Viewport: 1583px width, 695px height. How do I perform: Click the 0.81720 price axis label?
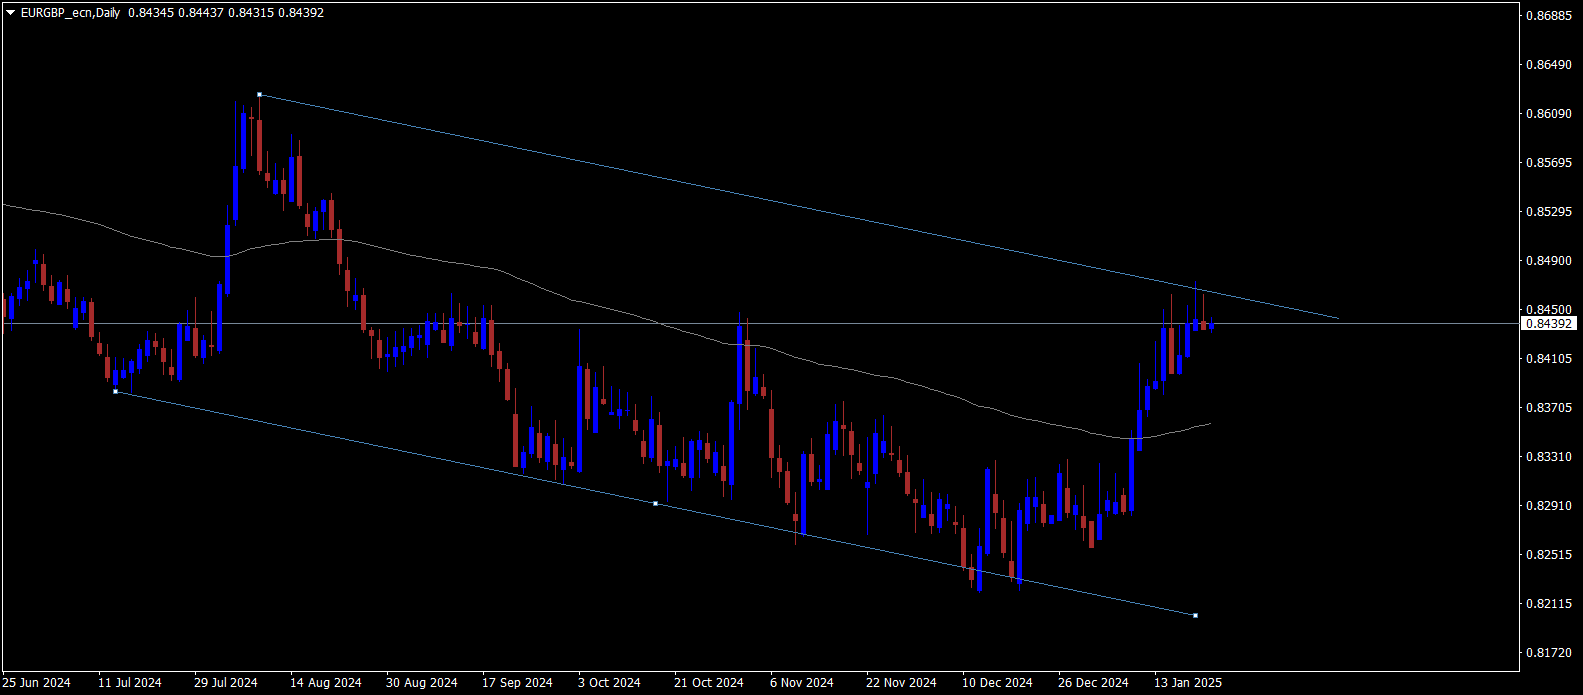click(1549, 653)
